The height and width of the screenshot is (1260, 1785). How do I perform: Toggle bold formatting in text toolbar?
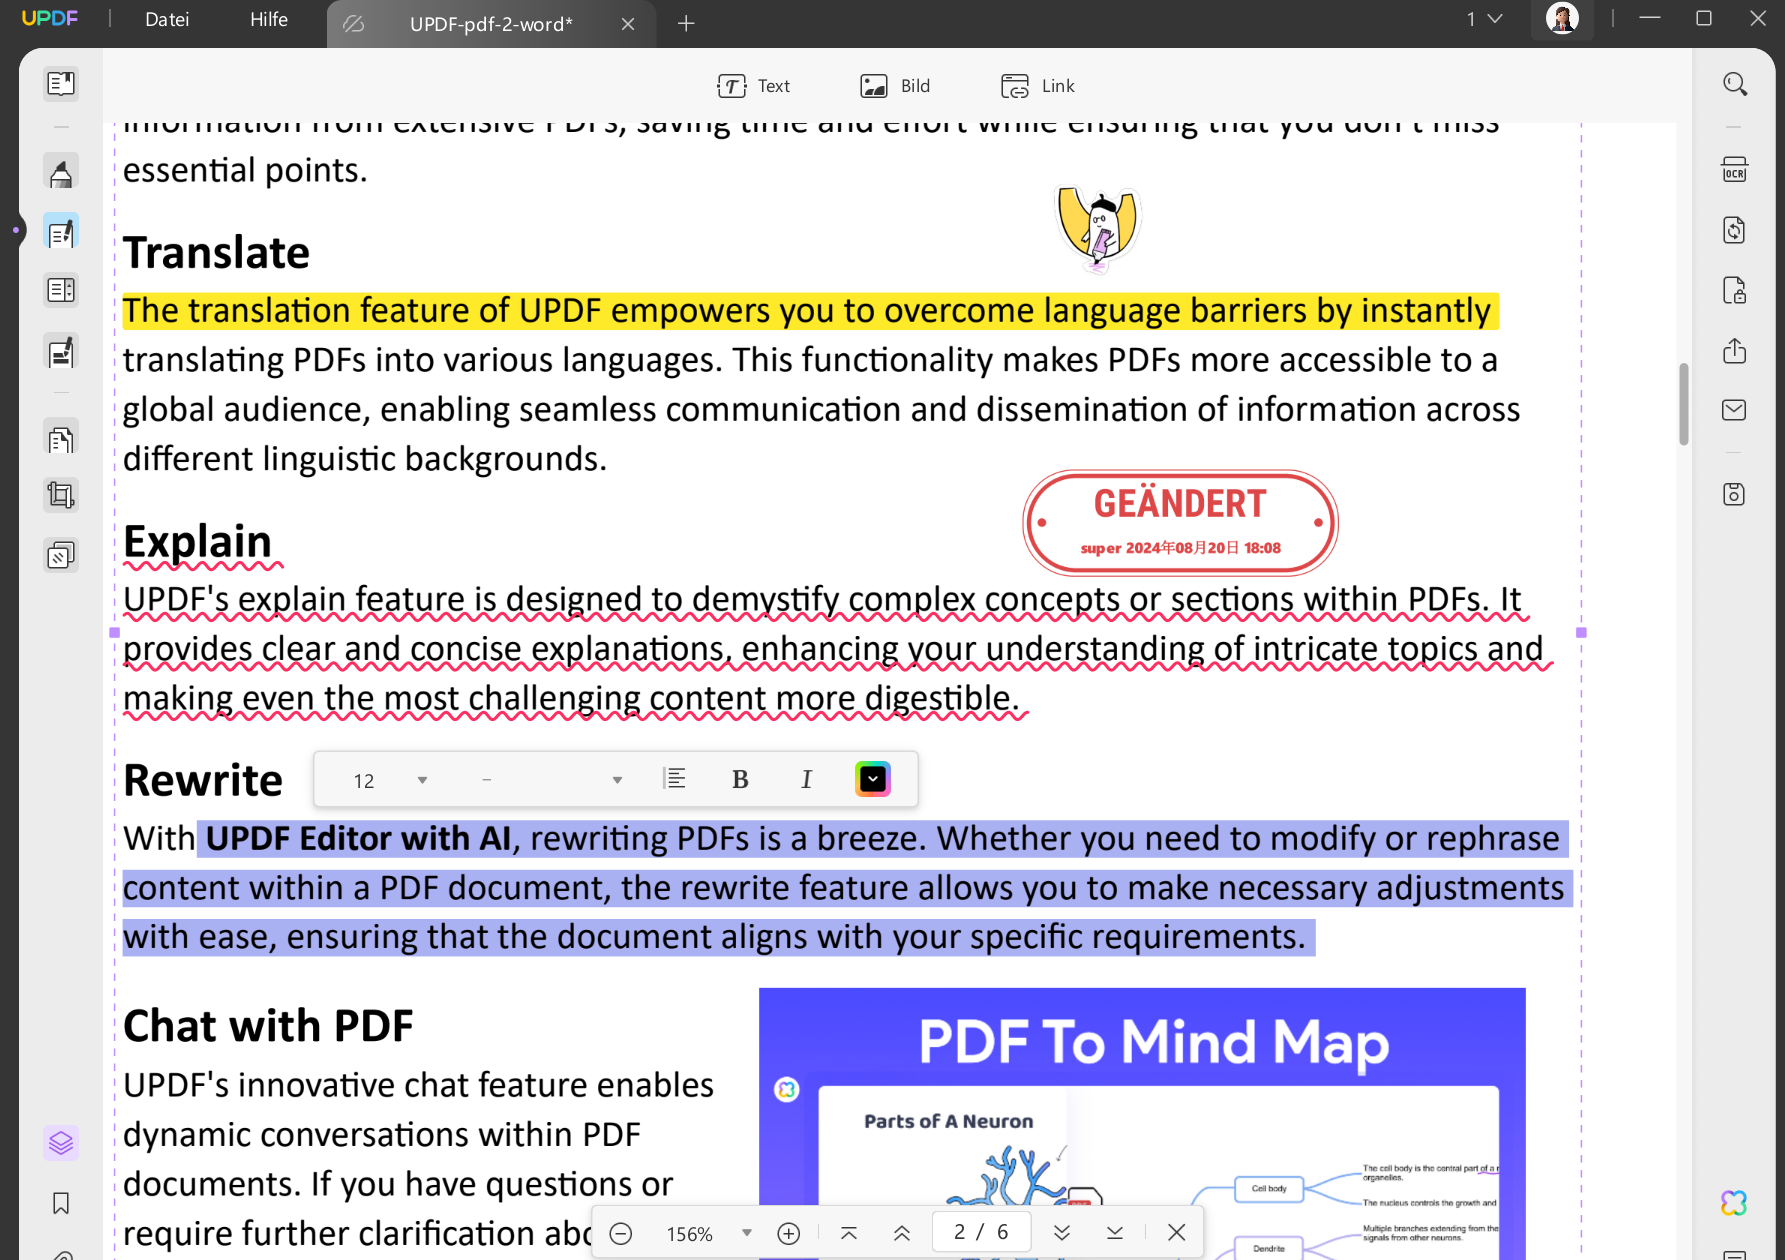(x=740, y=780)
